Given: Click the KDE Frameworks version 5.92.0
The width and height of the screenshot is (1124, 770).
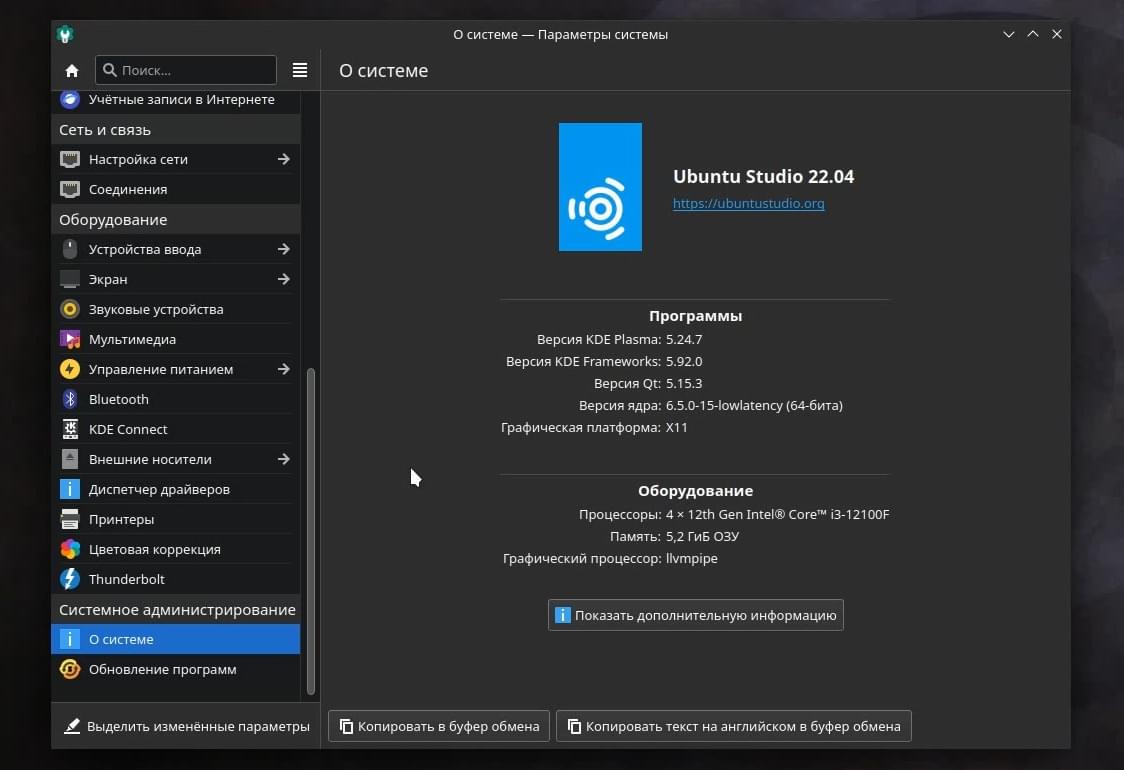Looking at the screenshot, I should (x=684, y=361).
